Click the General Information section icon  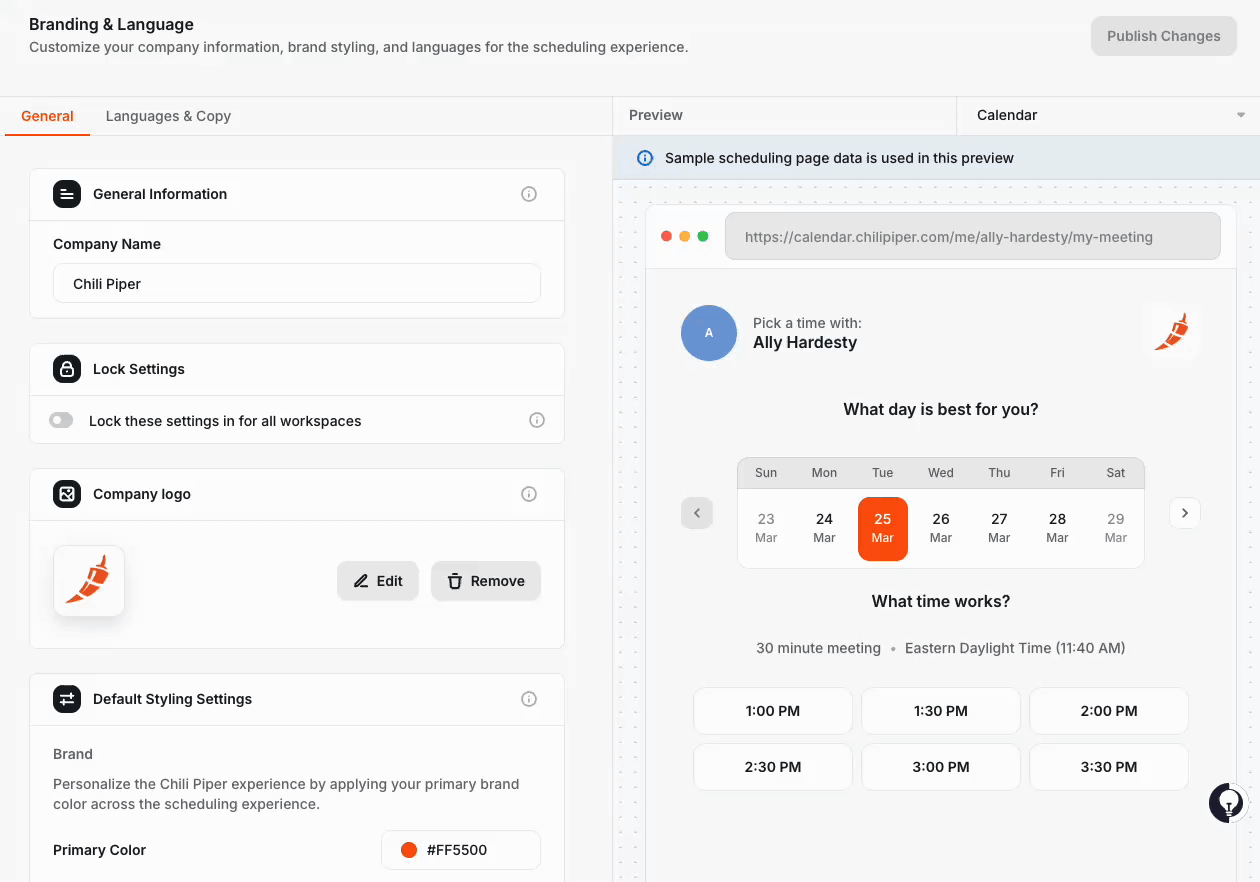tap(67, 194)
